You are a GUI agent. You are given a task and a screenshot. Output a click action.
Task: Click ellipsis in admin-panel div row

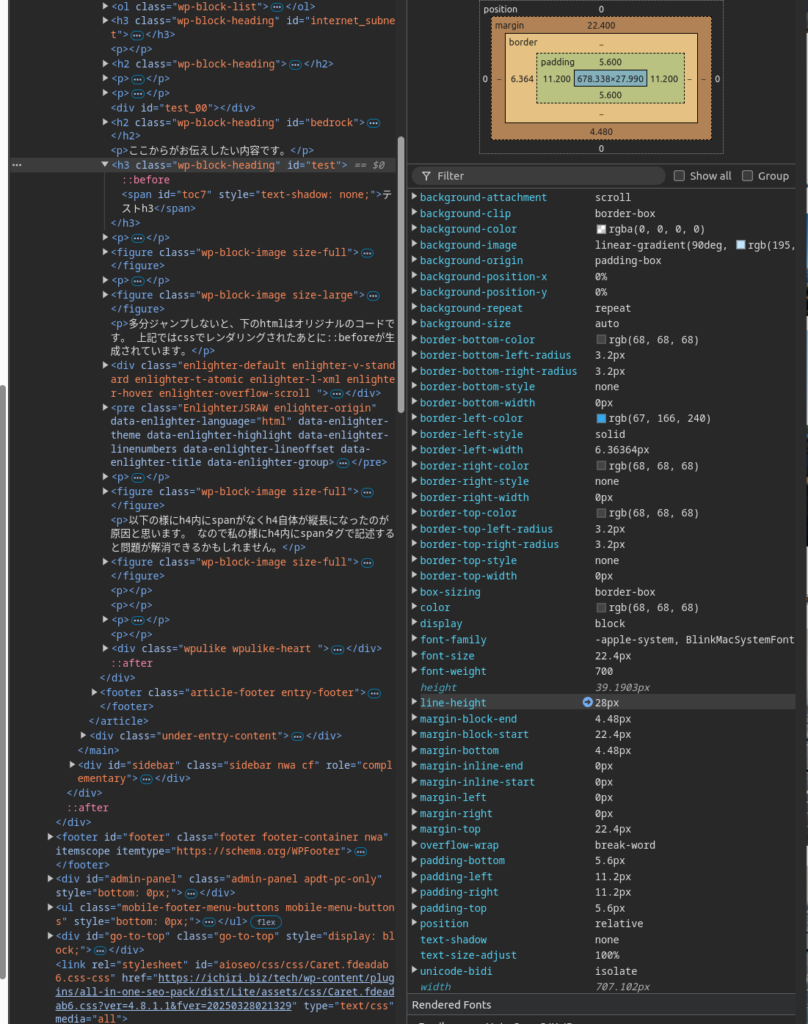(191, 893)
